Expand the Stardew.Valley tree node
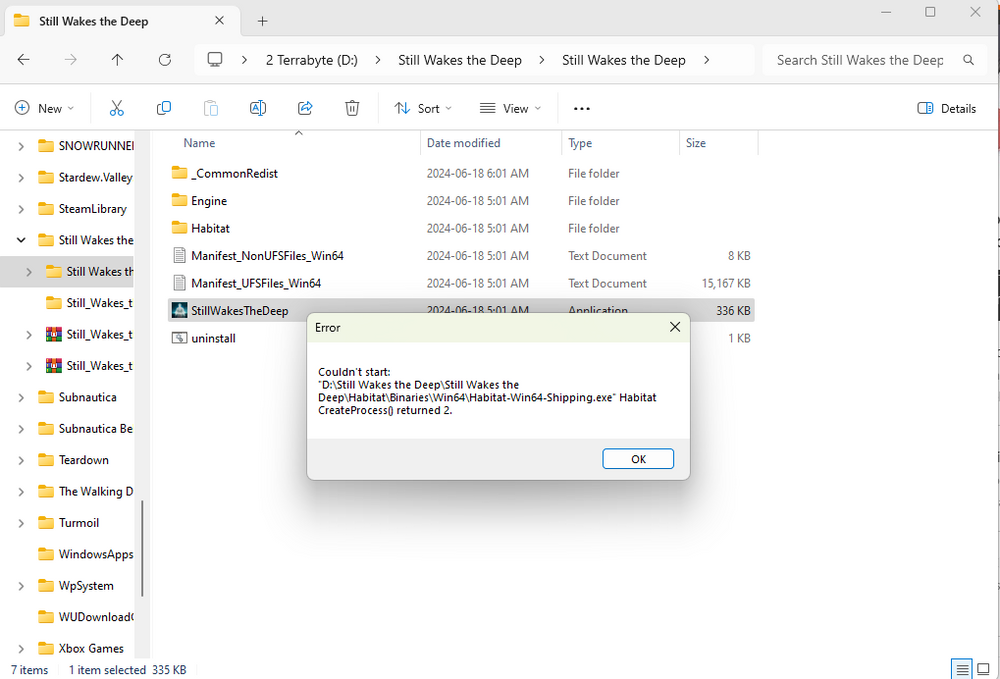 click(21, 177)
